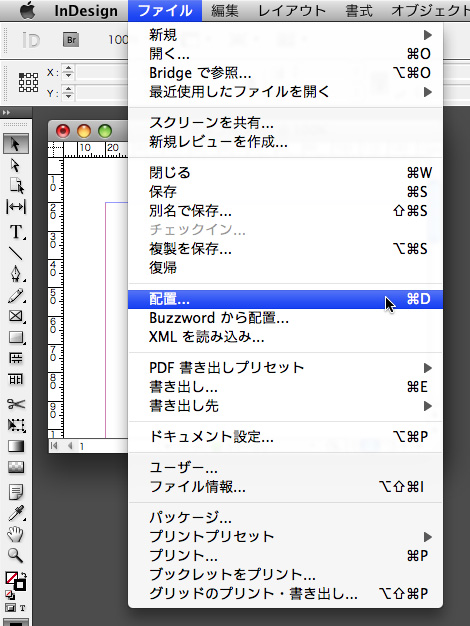This screenshot has width=470, height=626.
Task: Select the Eyedropper tool
Action: point(16,513)
